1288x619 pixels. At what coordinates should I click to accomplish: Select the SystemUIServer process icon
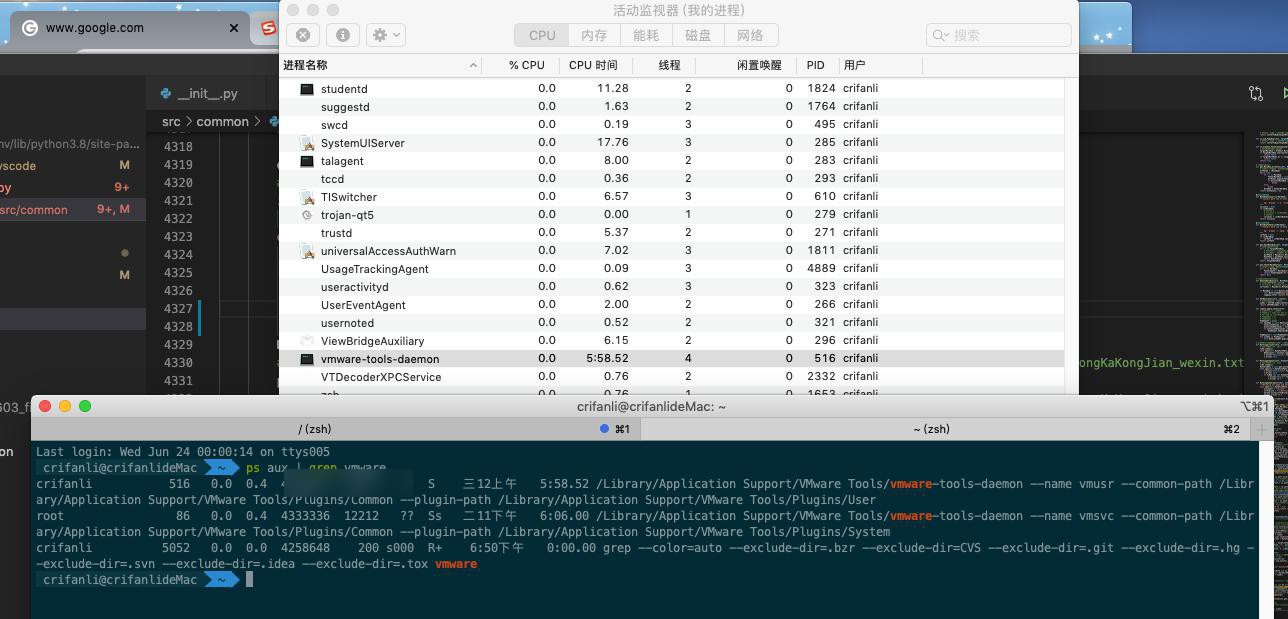tap(307, 143)
